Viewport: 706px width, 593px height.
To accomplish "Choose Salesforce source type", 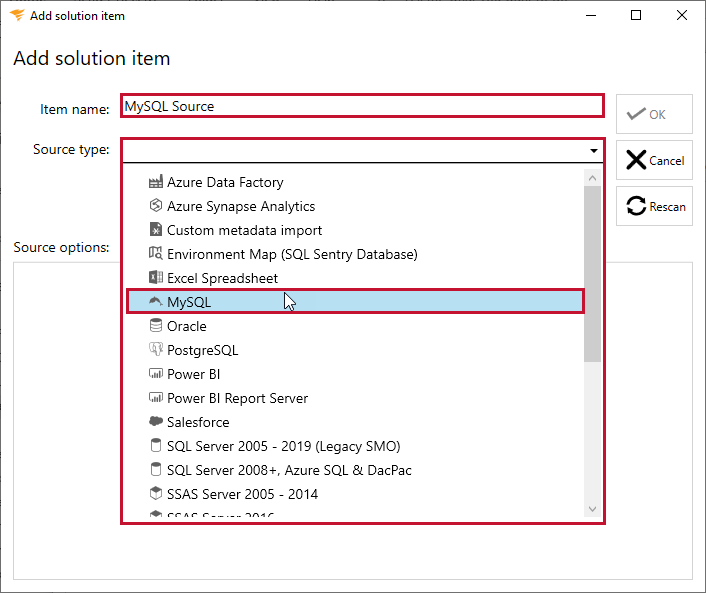I will coord(356,422).
